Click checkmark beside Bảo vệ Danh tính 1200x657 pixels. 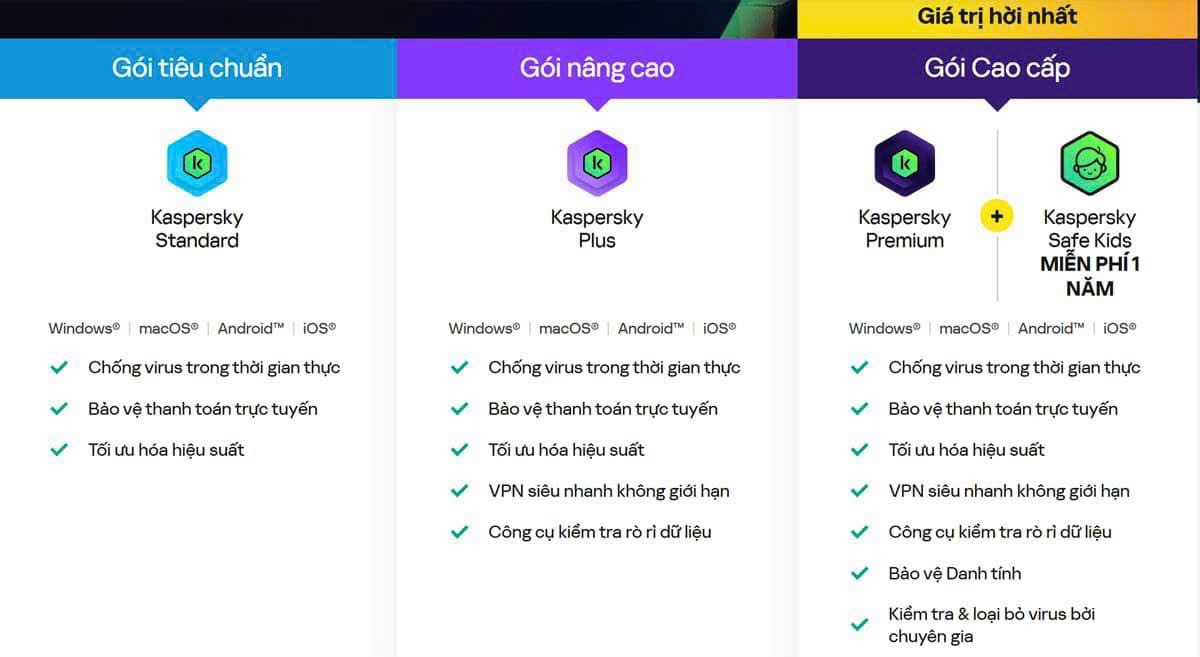tap(859, 573)
